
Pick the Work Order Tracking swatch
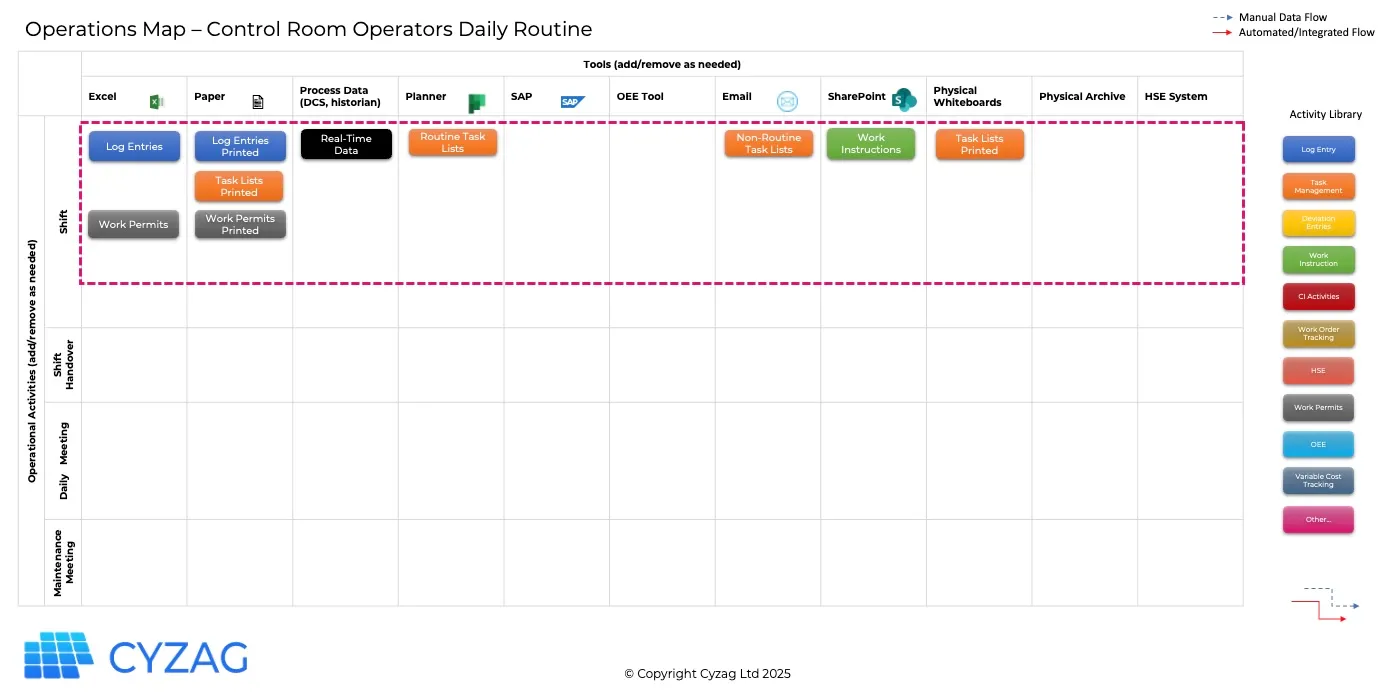pos(1319,334)
